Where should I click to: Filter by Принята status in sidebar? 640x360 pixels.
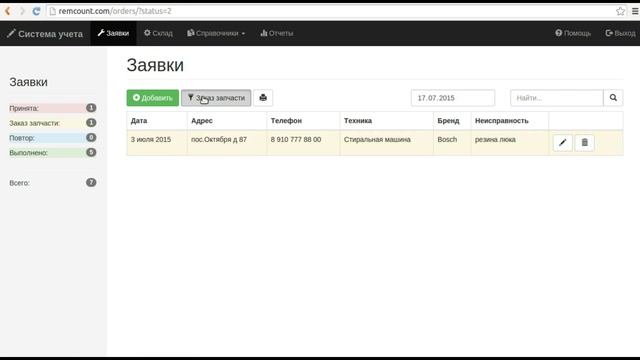point(52,108)
